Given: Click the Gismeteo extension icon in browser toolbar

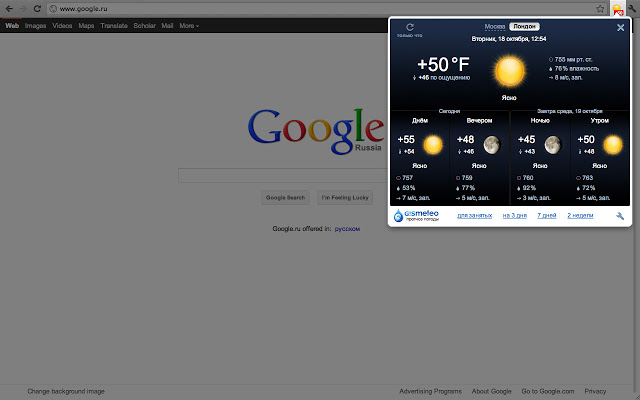Looking at the screenshot, I should click(618, 9).
